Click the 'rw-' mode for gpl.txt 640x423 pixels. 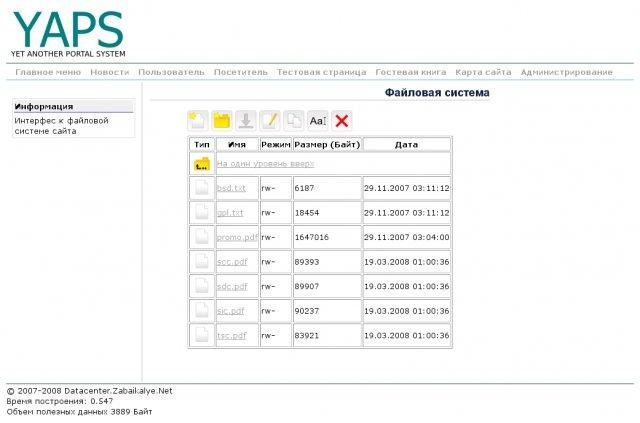[268, 213]
